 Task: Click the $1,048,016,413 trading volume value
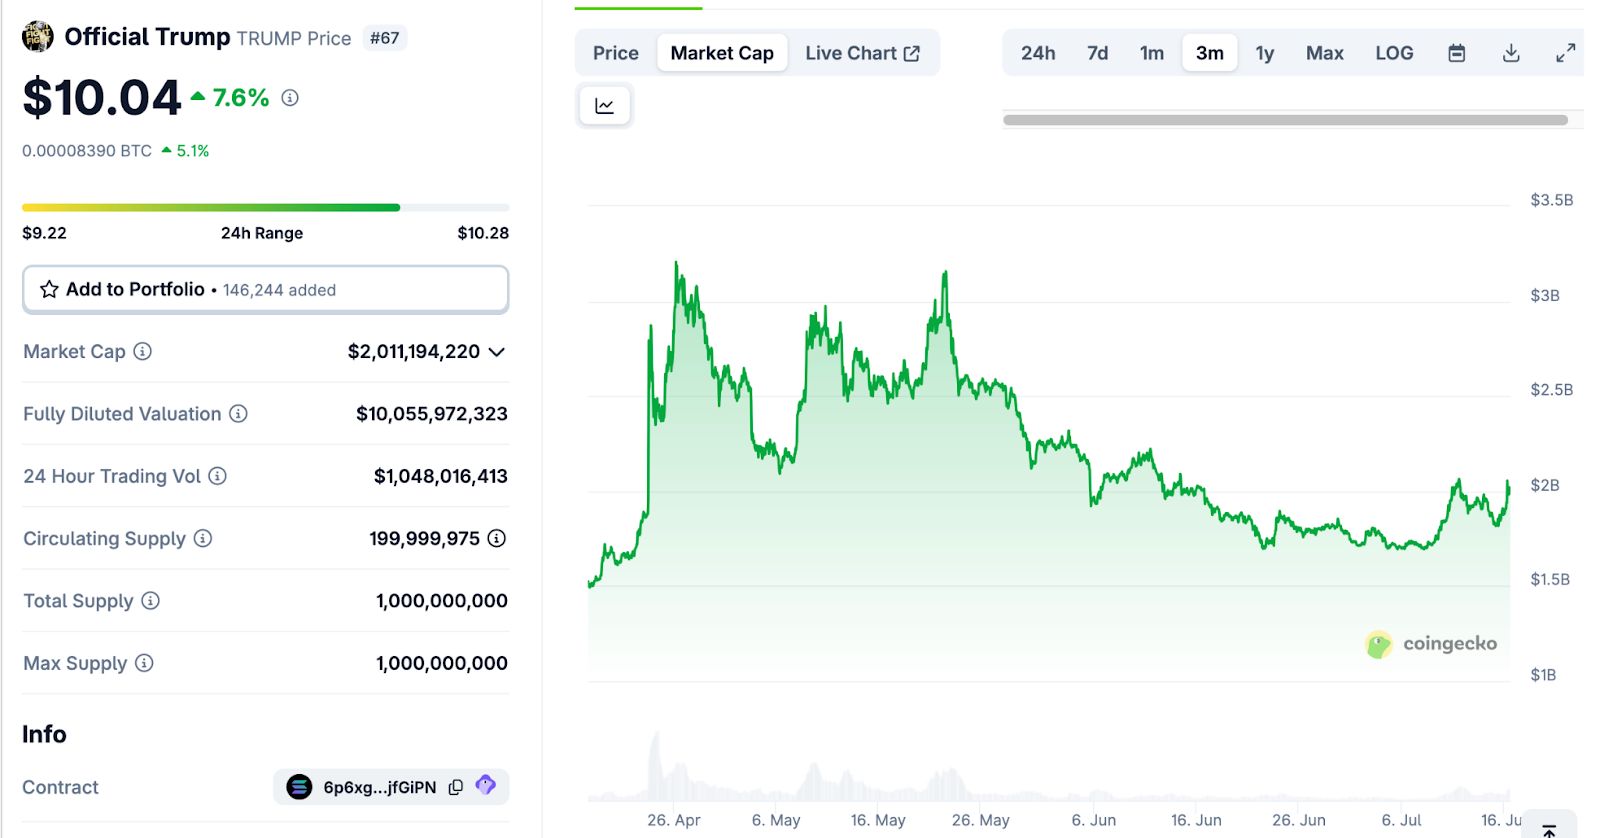[441, 476]
